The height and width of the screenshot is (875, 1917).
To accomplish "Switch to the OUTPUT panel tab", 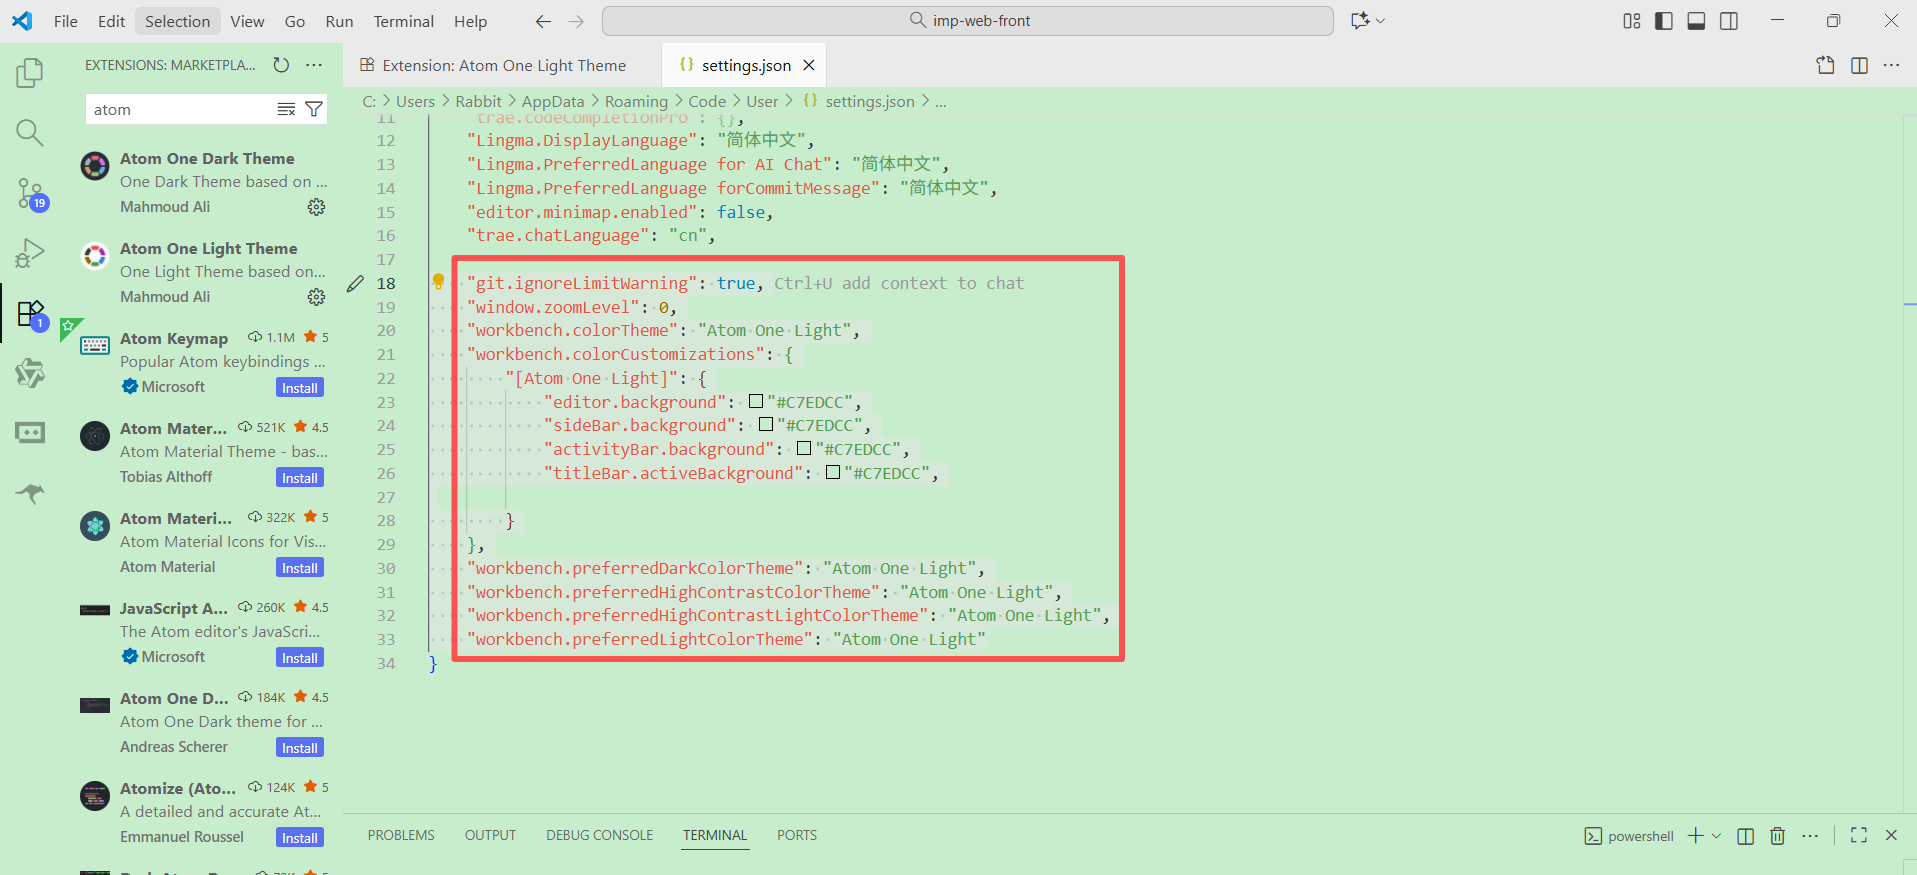I will (x=490, y=835).
